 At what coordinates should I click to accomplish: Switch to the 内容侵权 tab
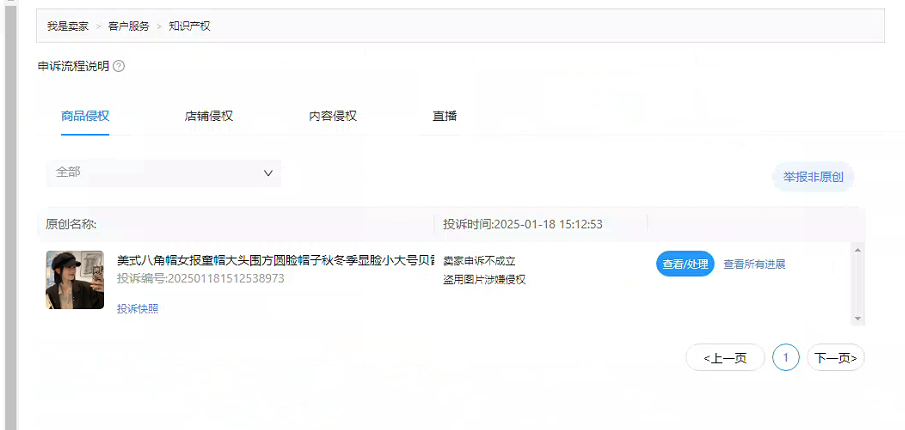[x=332, y=116]
